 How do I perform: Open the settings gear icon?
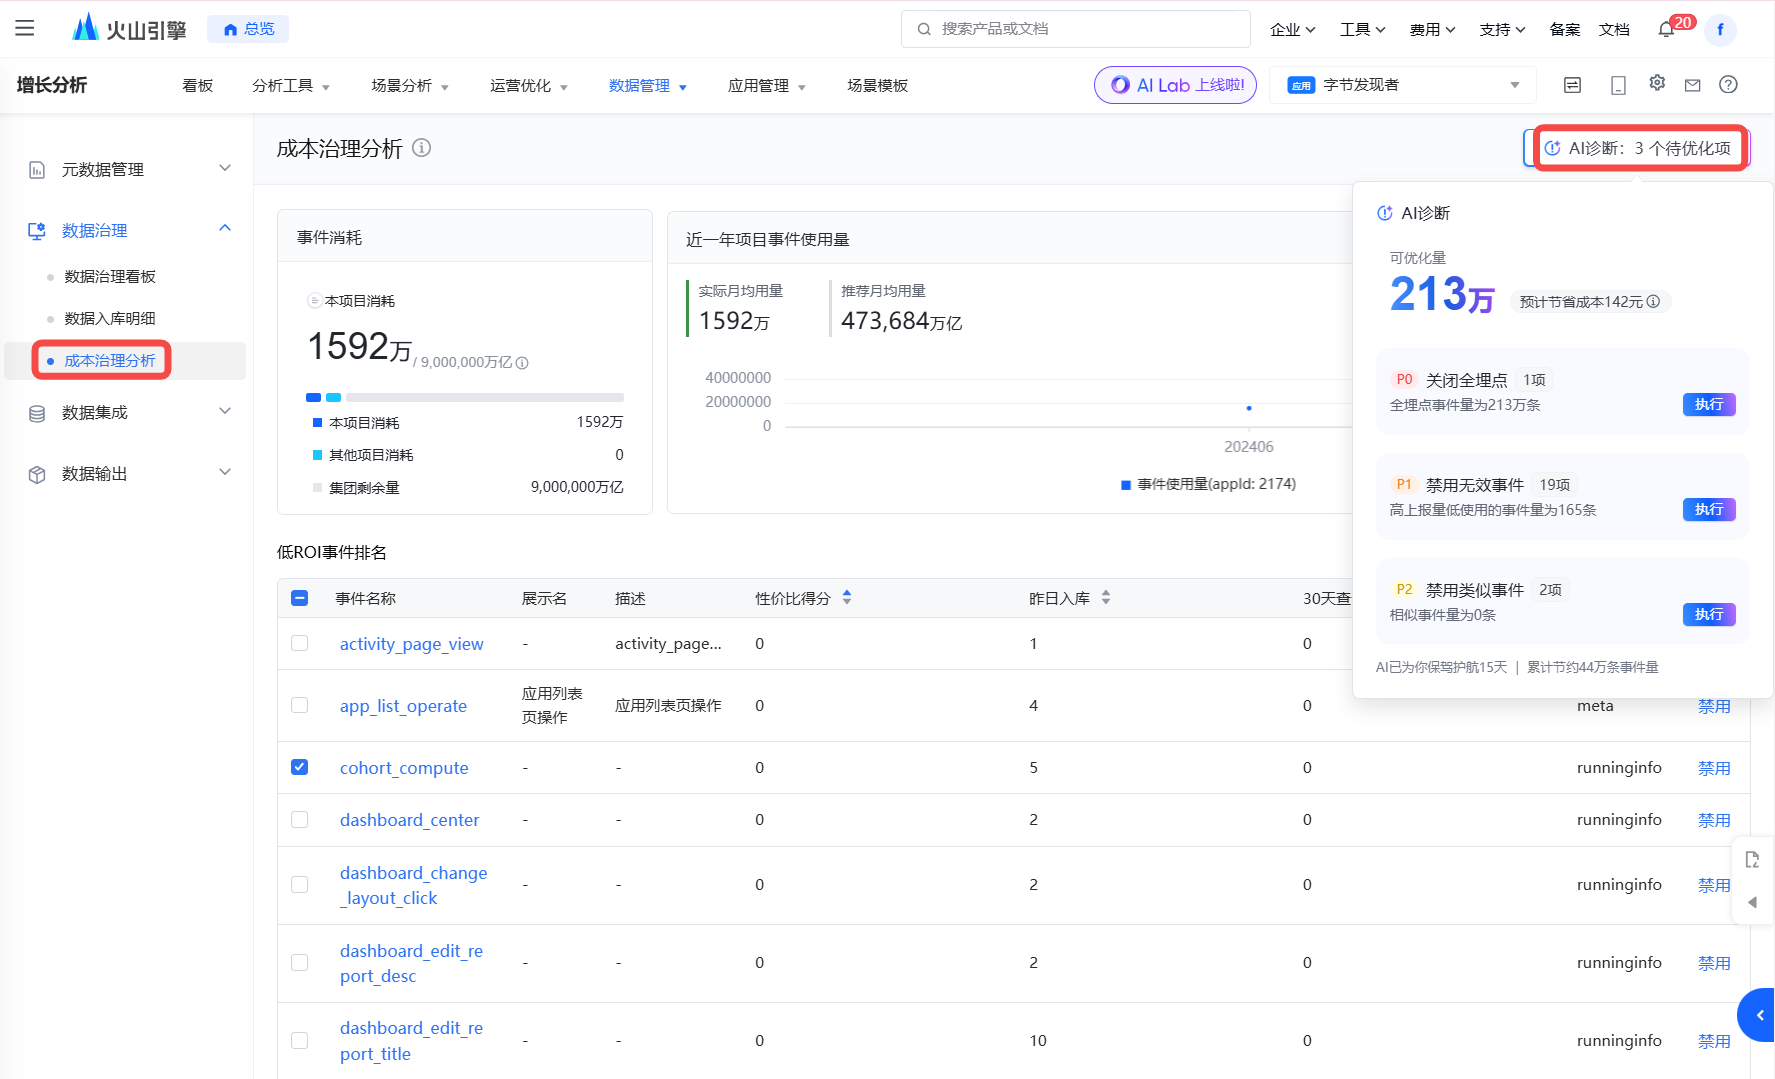[x=1657, y=83]
